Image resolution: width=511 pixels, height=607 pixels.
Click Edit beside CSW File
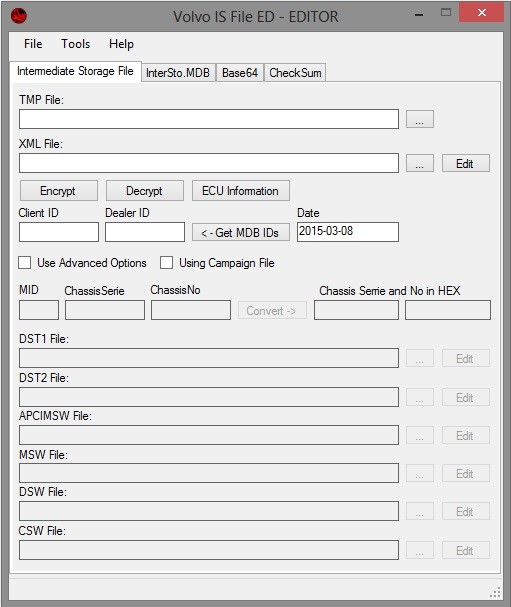[466, 550]
